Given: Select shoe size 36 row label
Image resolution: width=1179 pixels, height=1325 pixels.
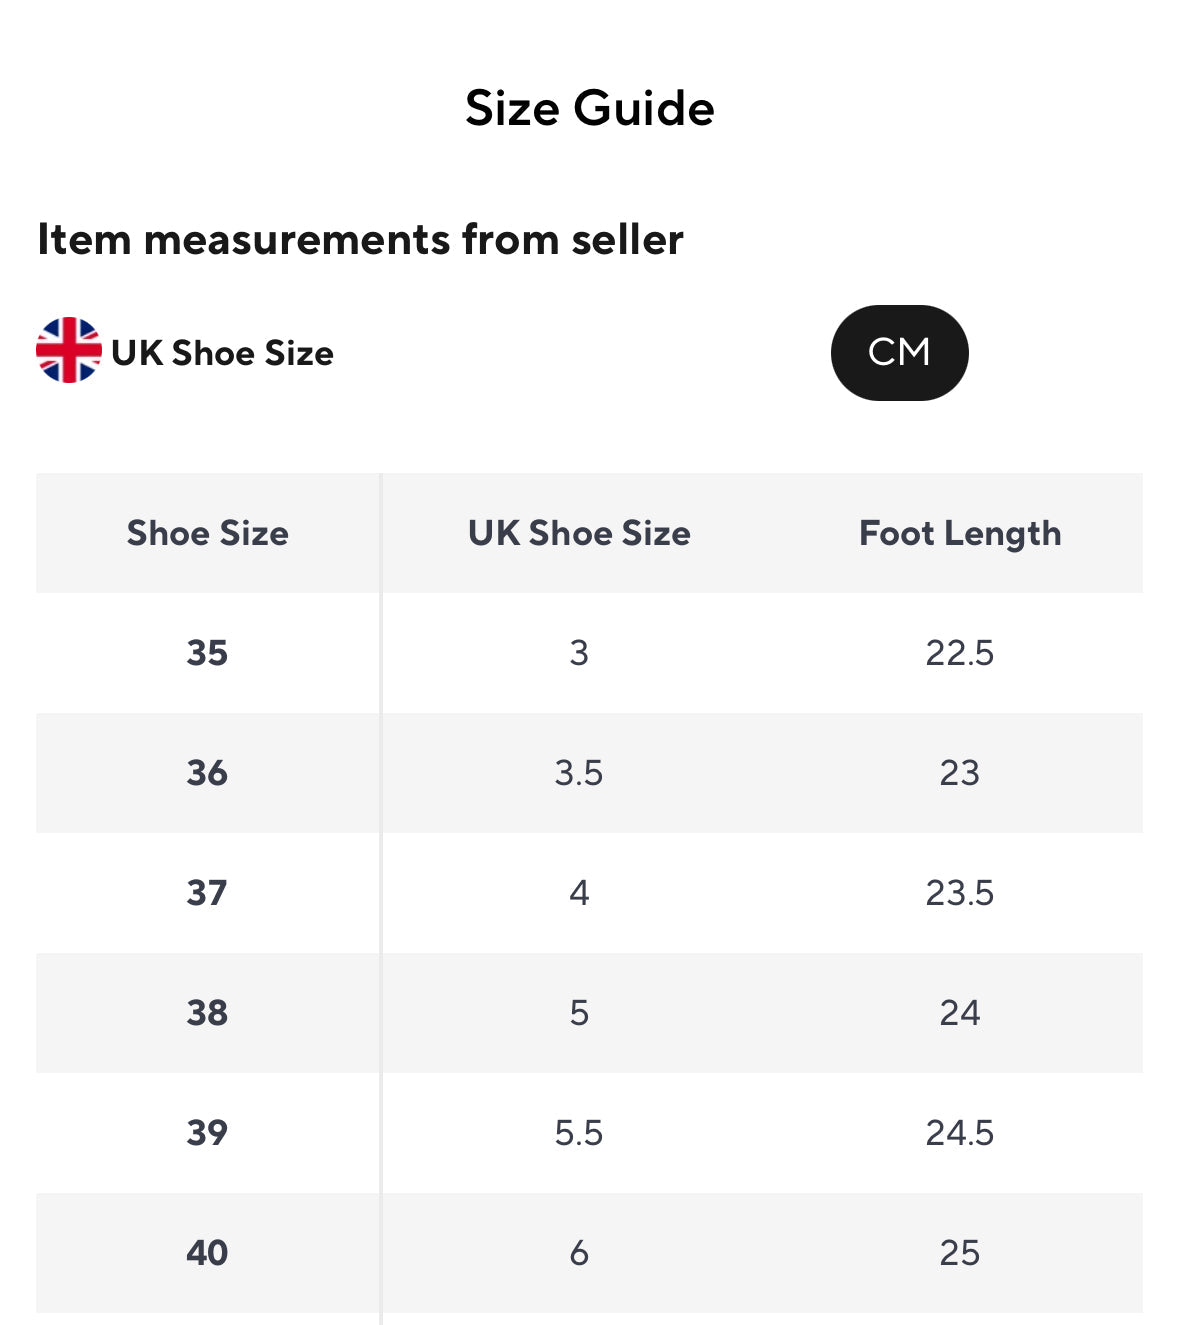Looking at the screenshot, I should click(x=207, y=773).
